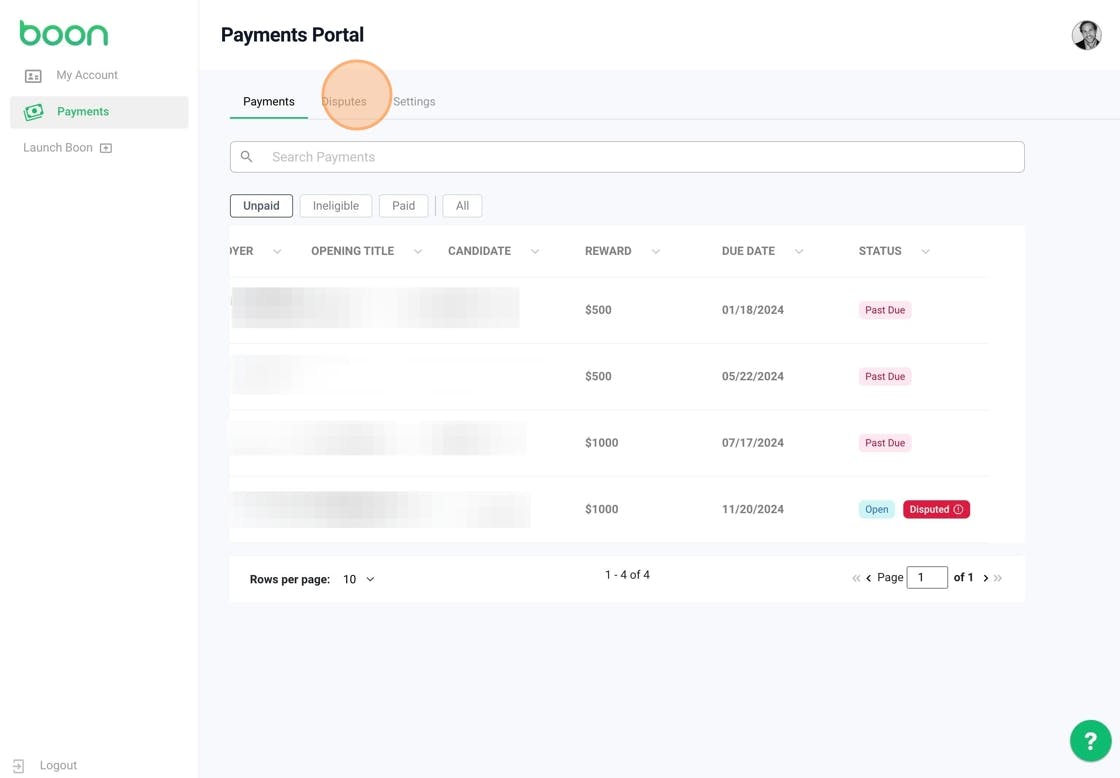Viewport: 1120px width, 778px height.
Task: Open My Account in sidebar
Action: [87, 75]
